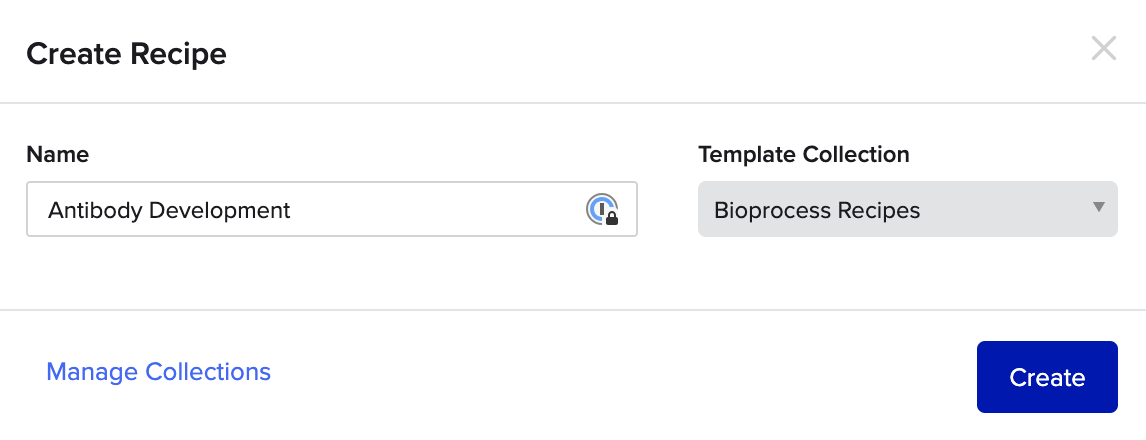Click the lock badge on the autofill icon
This screenshot has height=440, width=1146.
(612, 218)
